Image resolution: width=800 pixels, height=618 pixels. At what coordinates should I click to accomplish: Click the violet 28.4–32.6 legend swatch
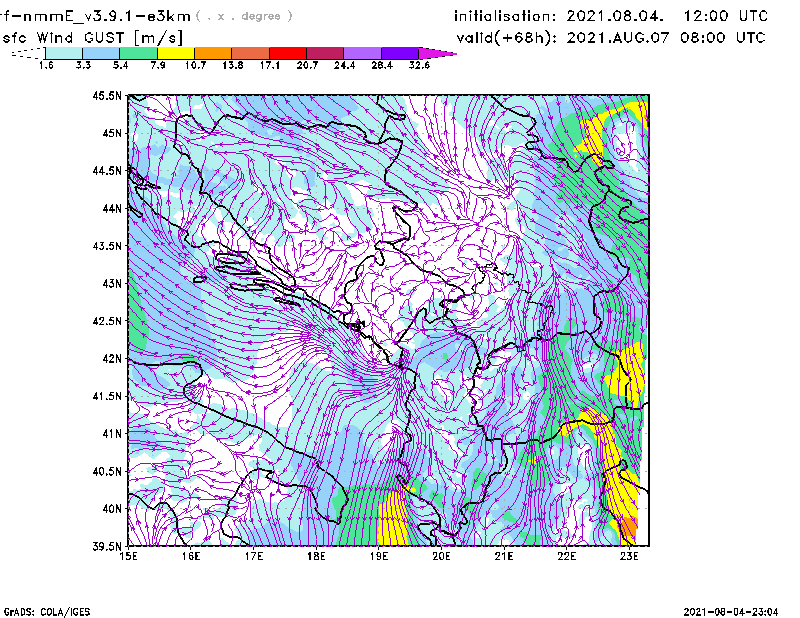[x=400, y=53]
